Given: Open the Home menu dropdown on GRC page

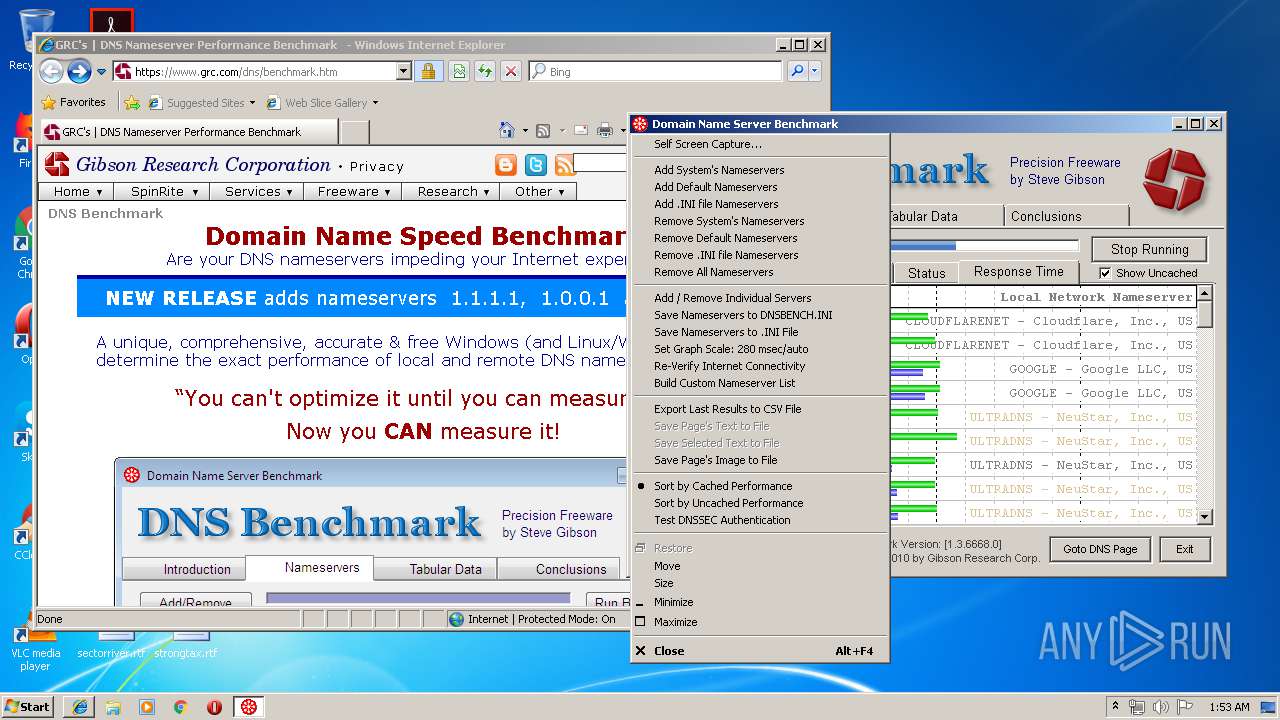Looking at the screenshot, I should point(78,191).
